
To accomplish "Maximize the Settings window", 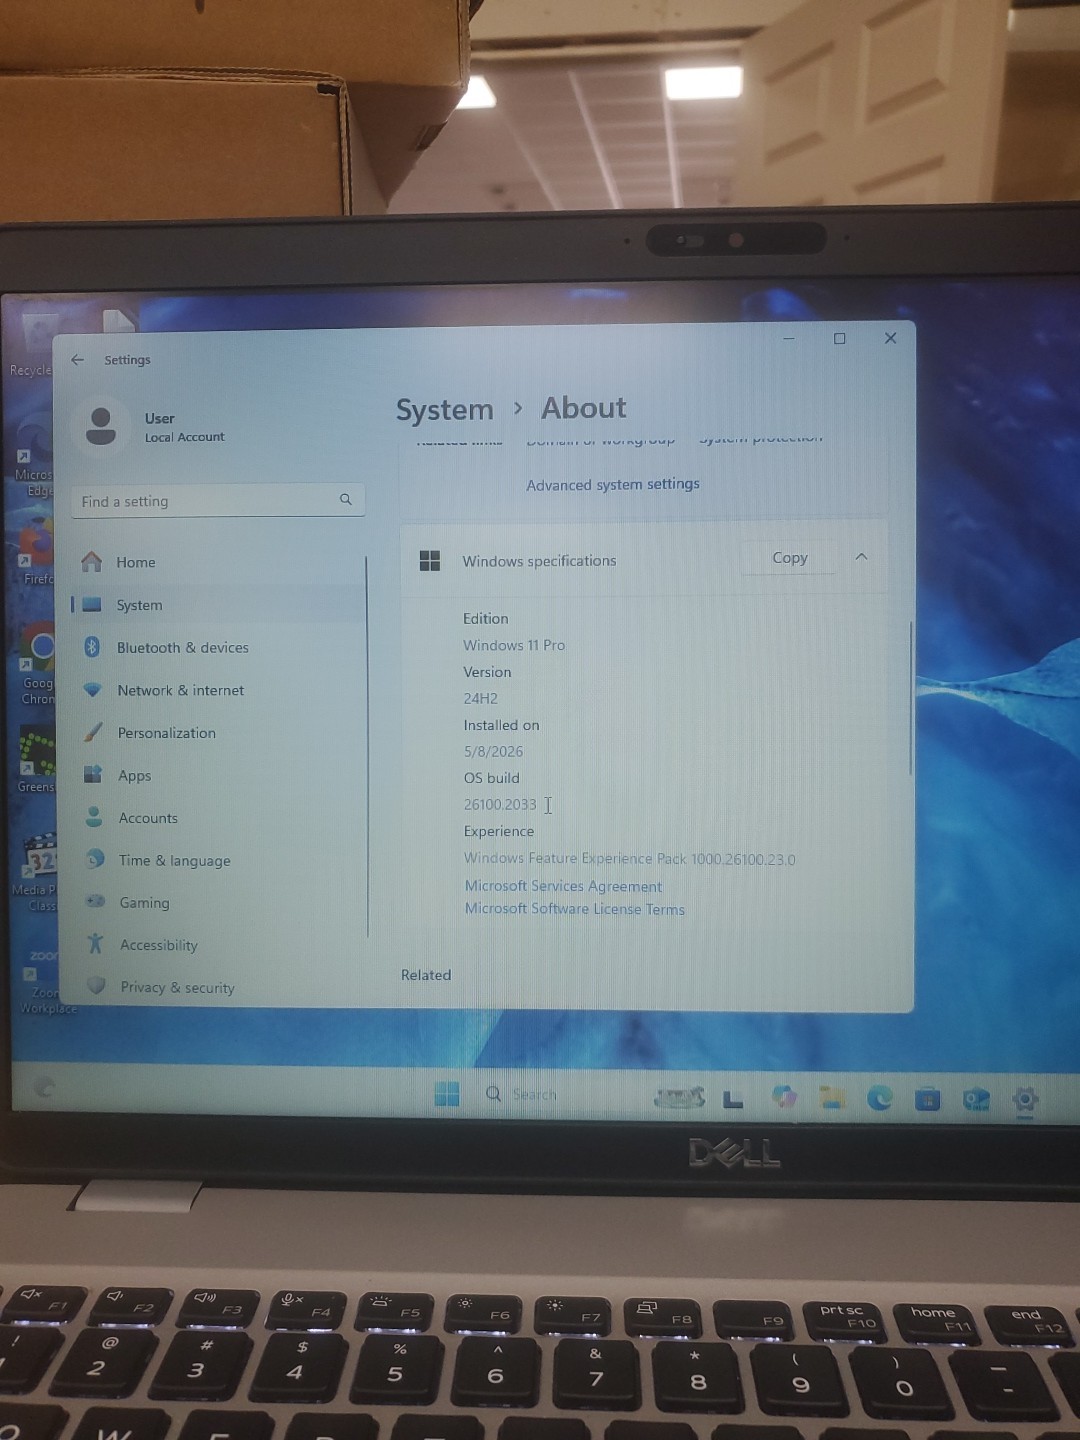I will coord(840,339).
